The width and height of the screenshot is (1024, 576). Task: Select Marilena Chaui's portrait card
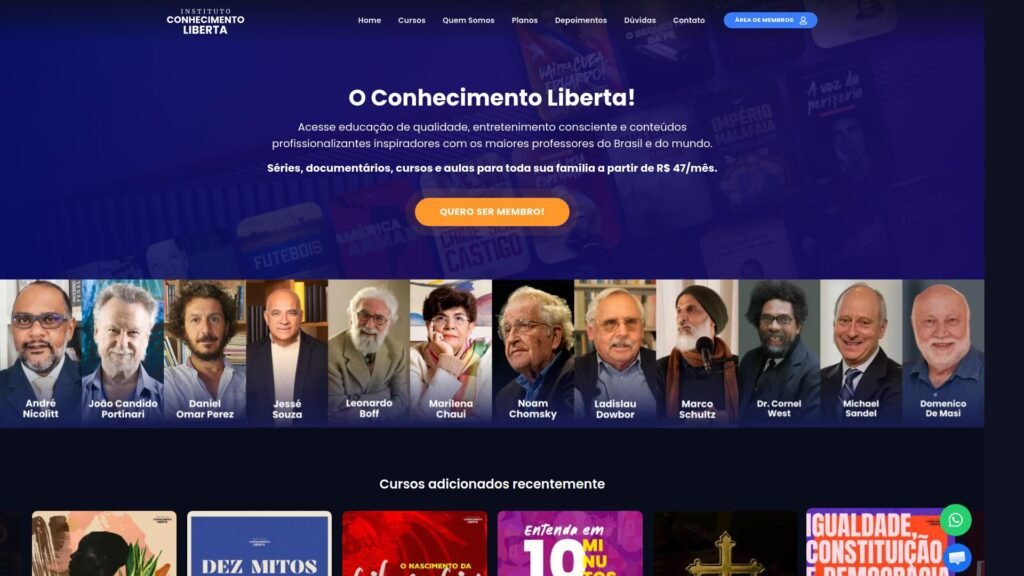(451, 353)
